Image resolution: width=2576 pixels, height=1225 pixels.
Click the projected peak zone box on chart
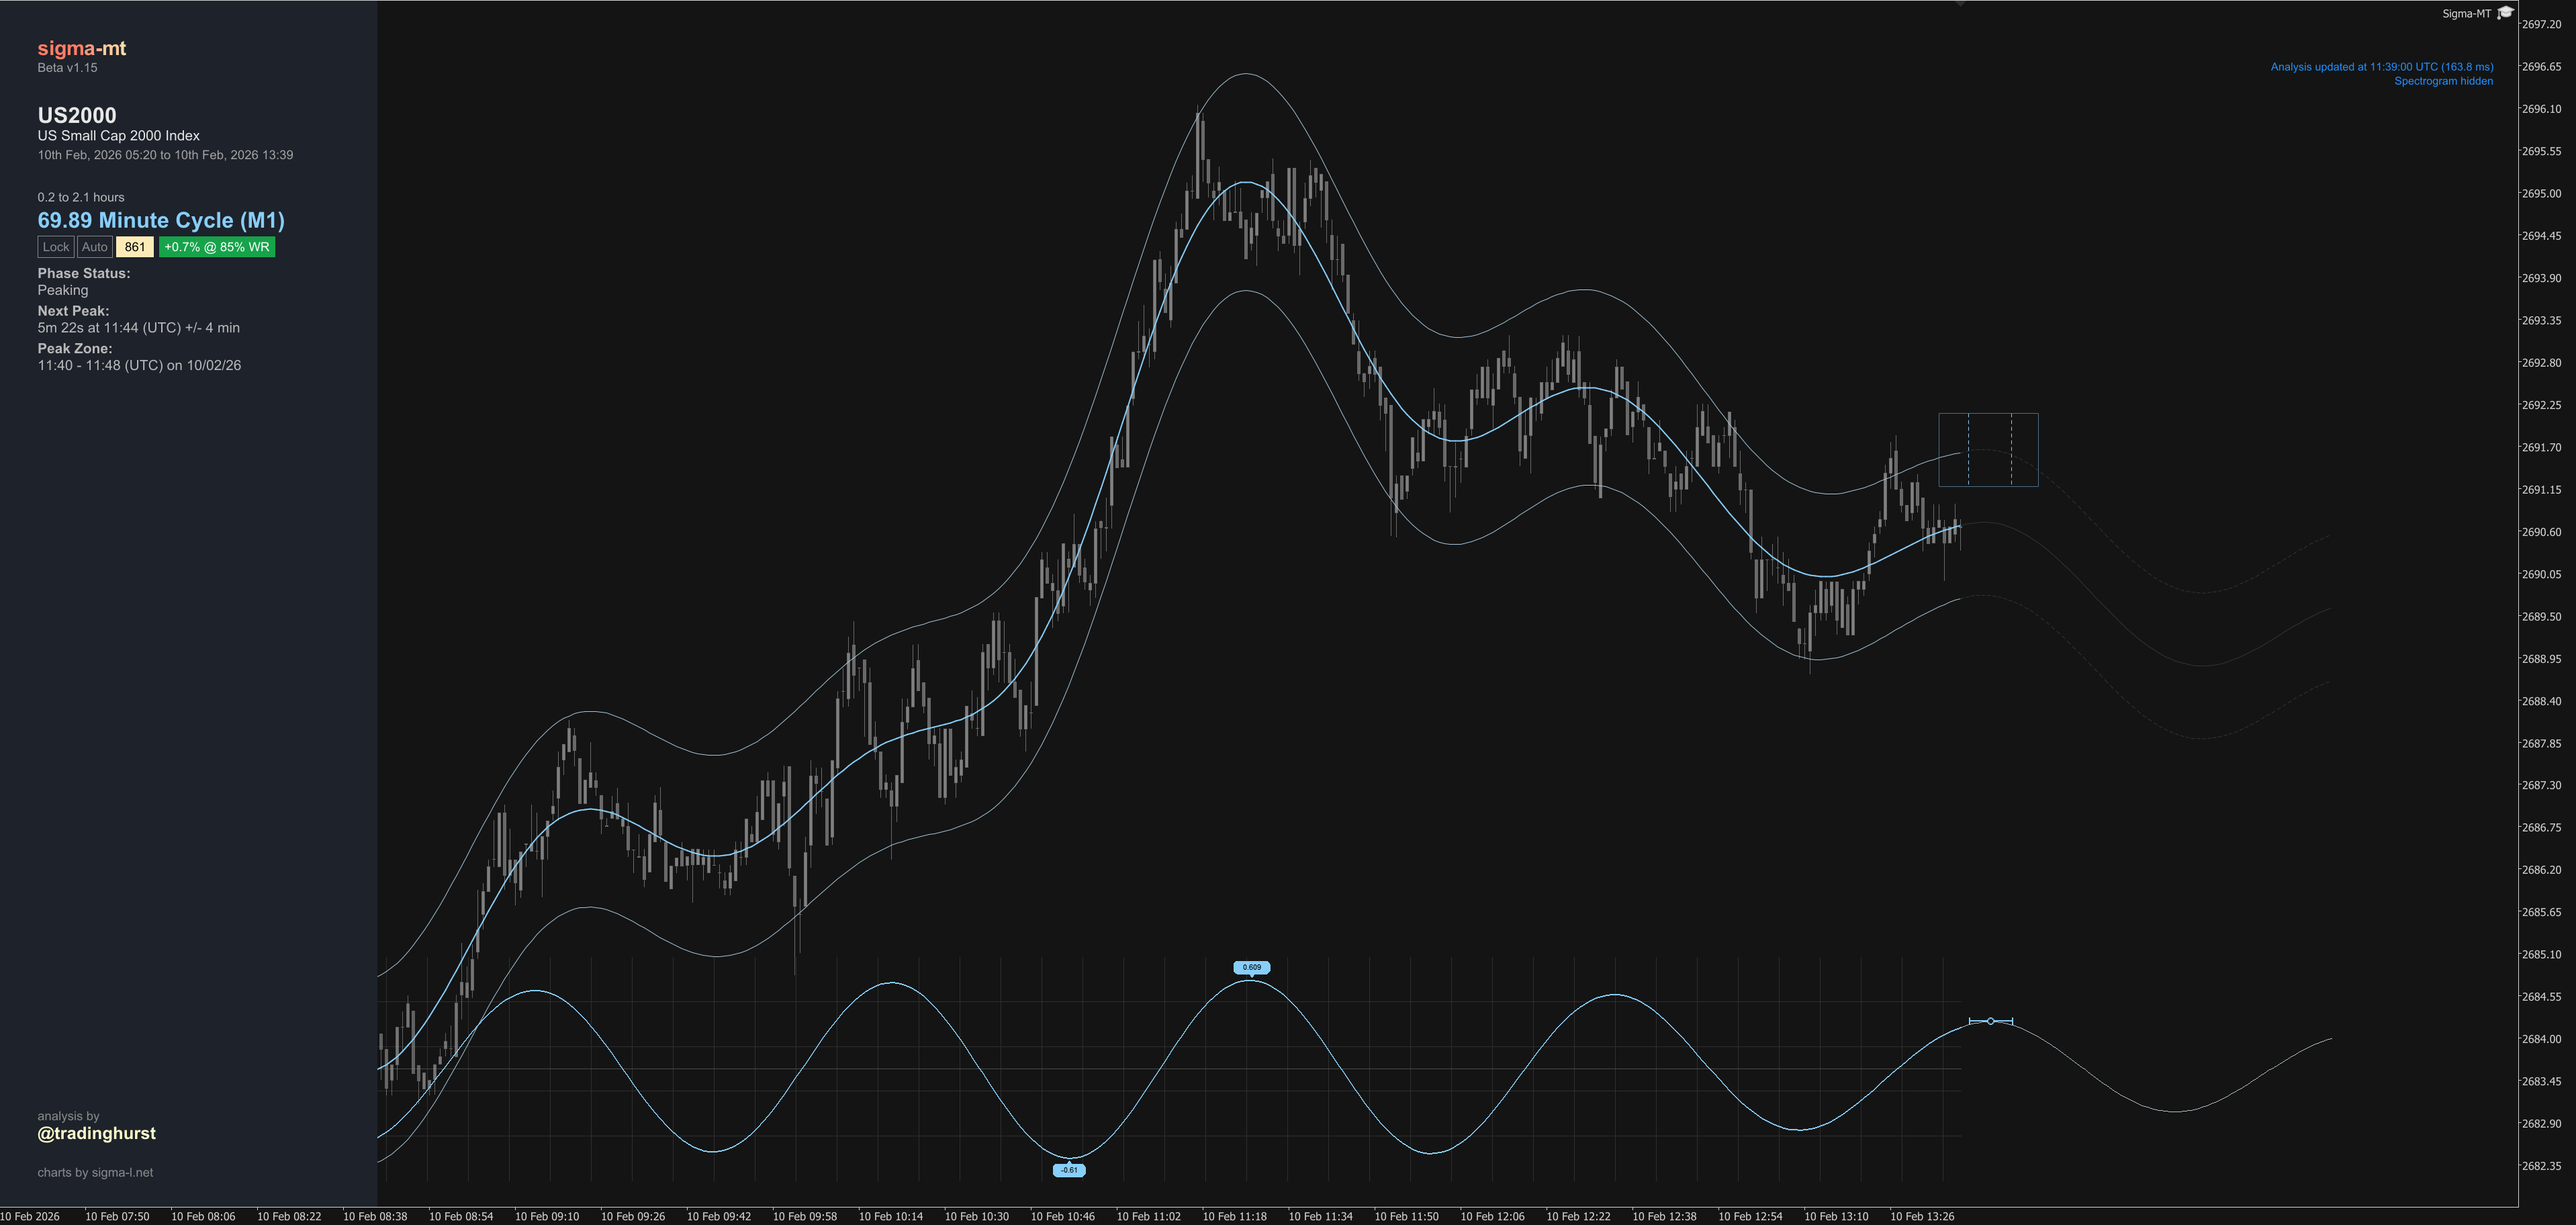click(1988, 450)
